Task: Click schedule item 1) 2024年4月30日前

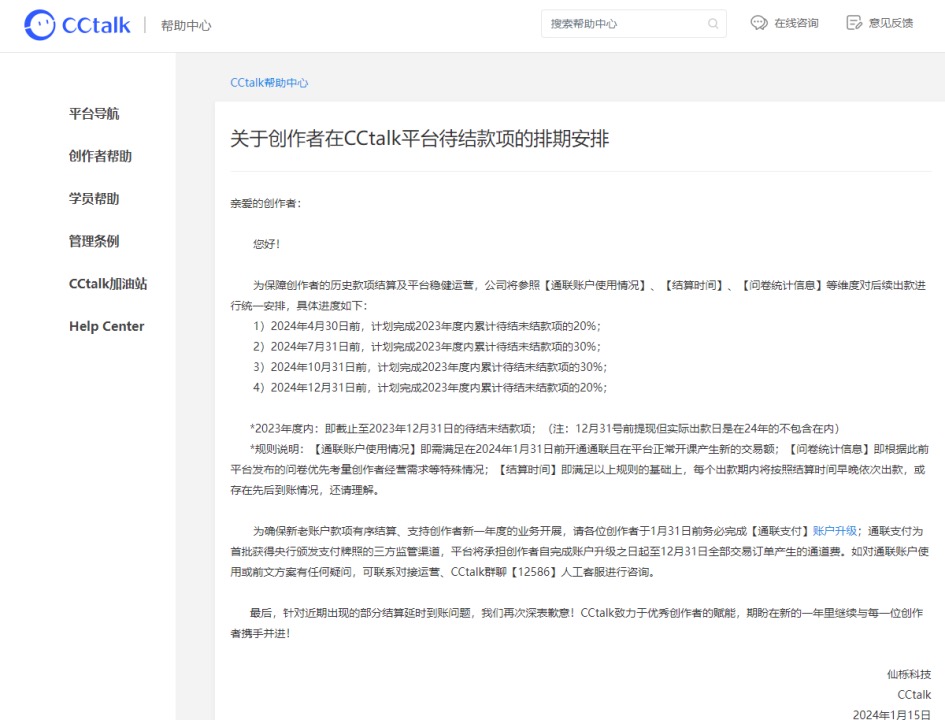Action: click(x=427, y=326)
